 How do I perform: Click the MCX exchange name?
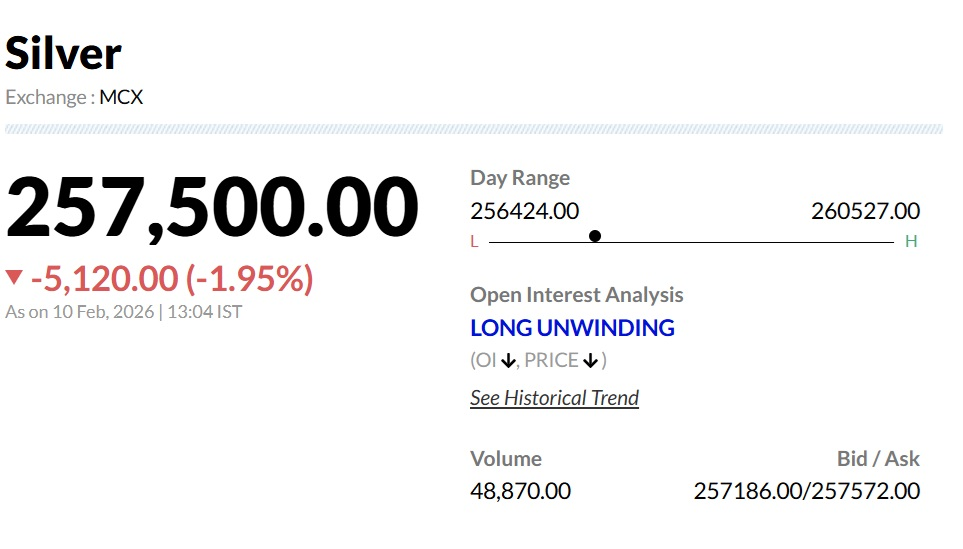121,98
